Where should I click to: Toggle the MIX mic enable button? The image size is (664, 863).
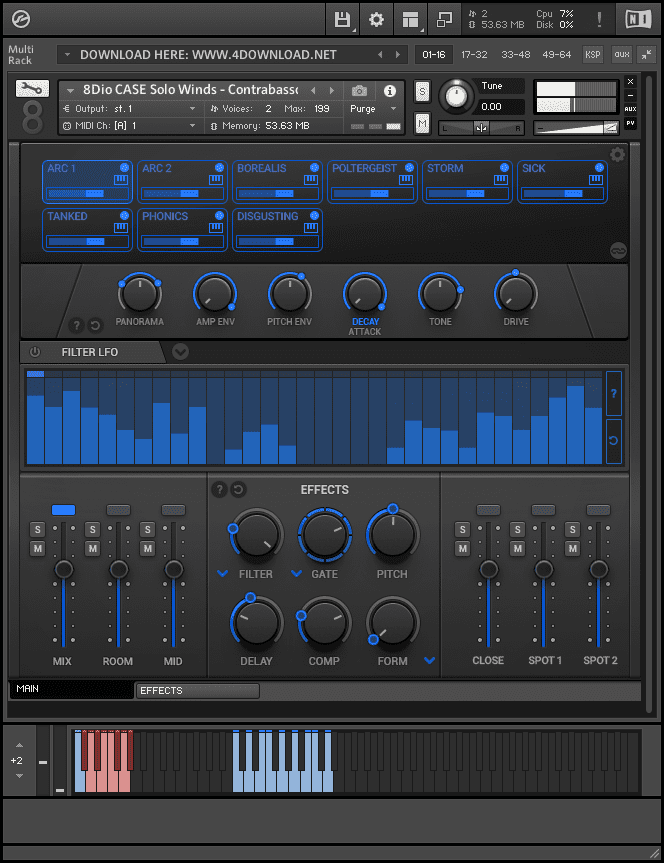point(63,510)
